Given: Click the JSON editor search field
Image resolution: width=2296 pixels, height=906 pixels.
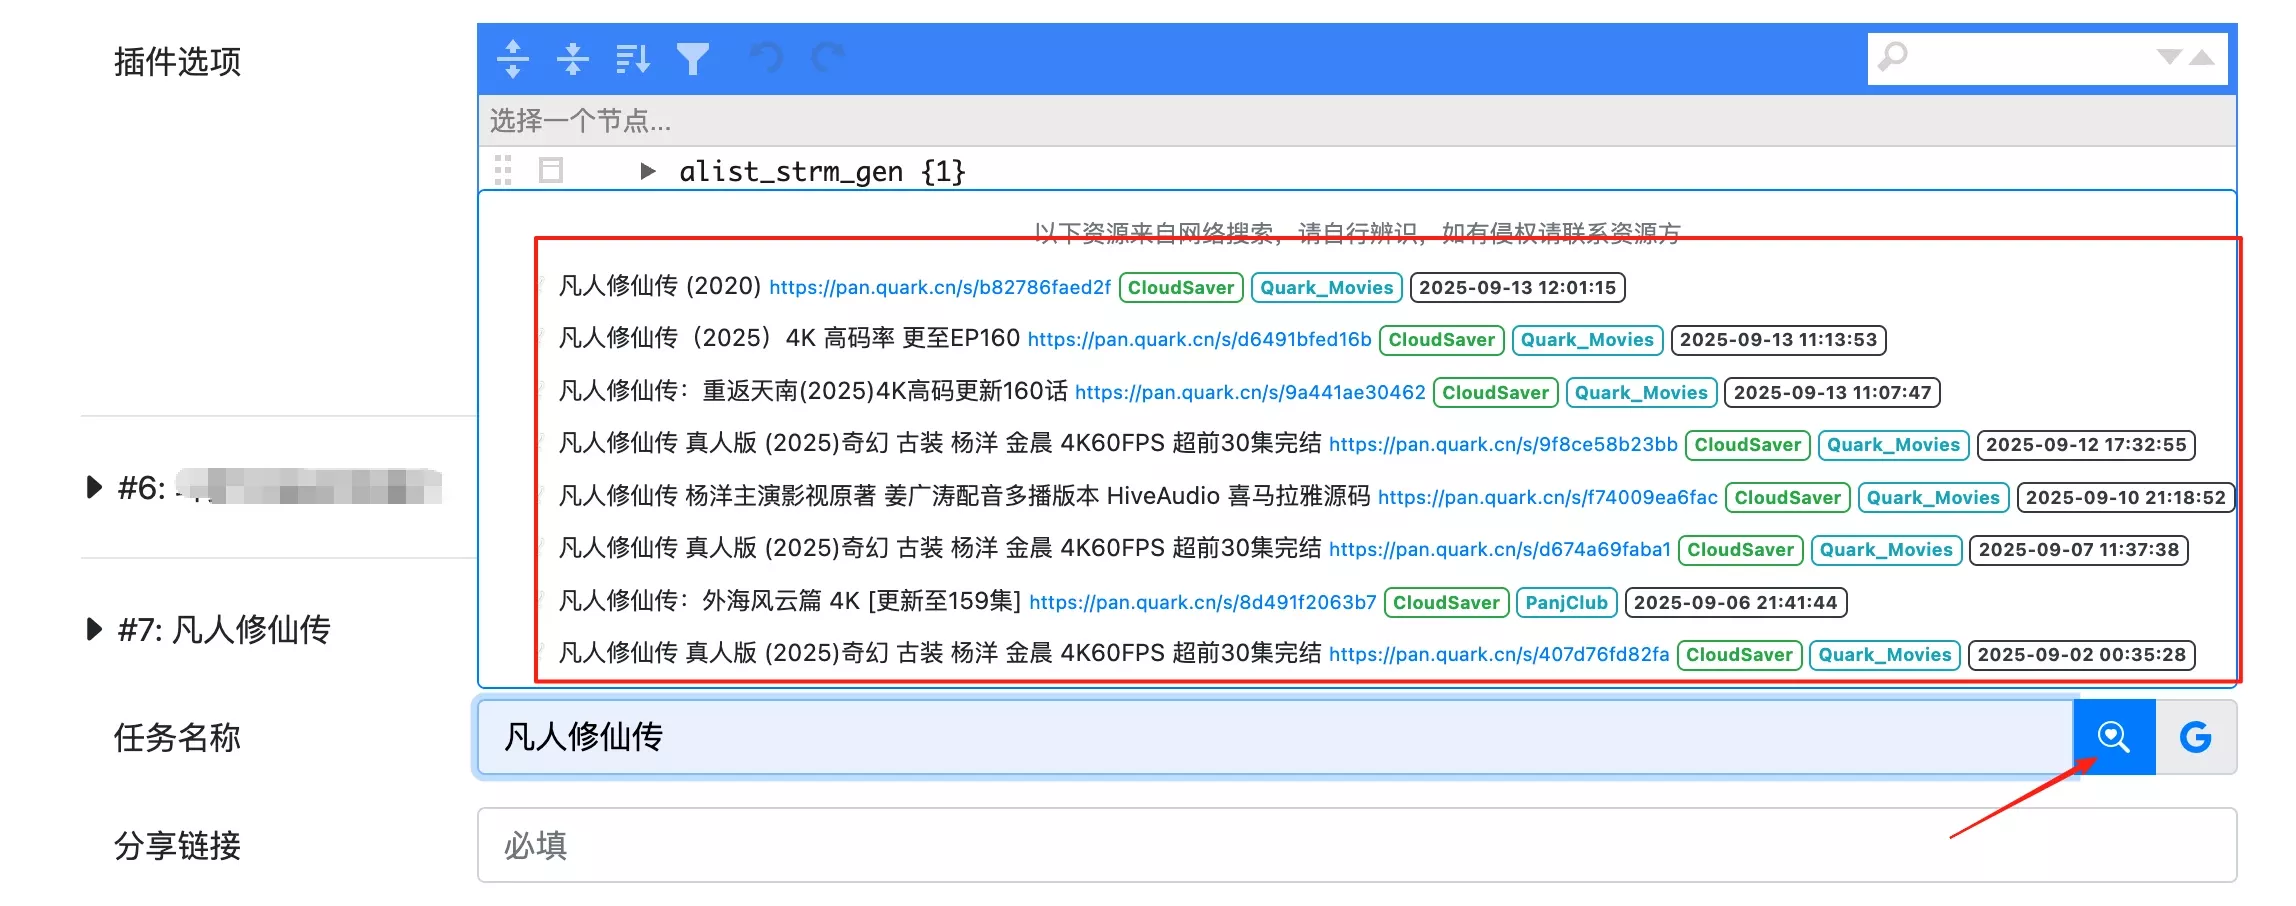Looking at the screenshot, I should coord(2030,58).
